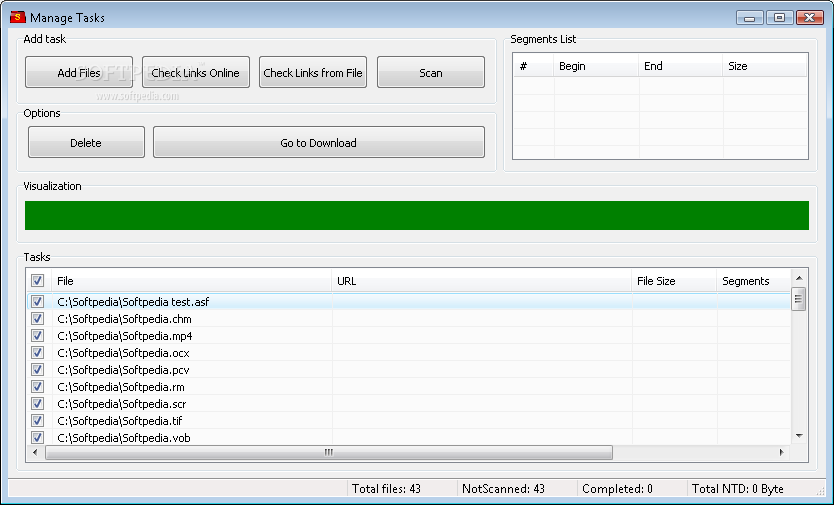Viewport: 834px width, 505px height.
Task: Click the green visualization bar
Action: coord(417,216)
